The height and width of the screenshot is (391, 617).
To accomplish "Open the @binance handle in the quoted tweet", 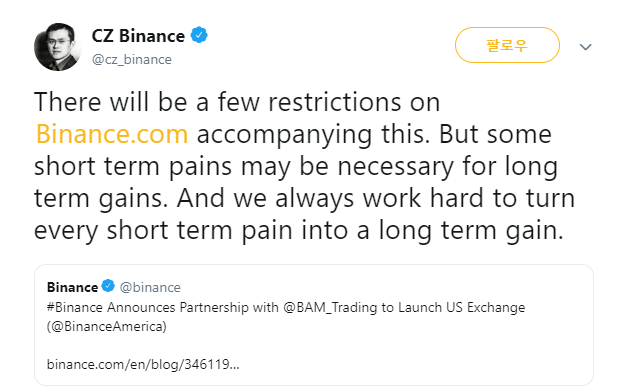I will click(x=150, y=288).
